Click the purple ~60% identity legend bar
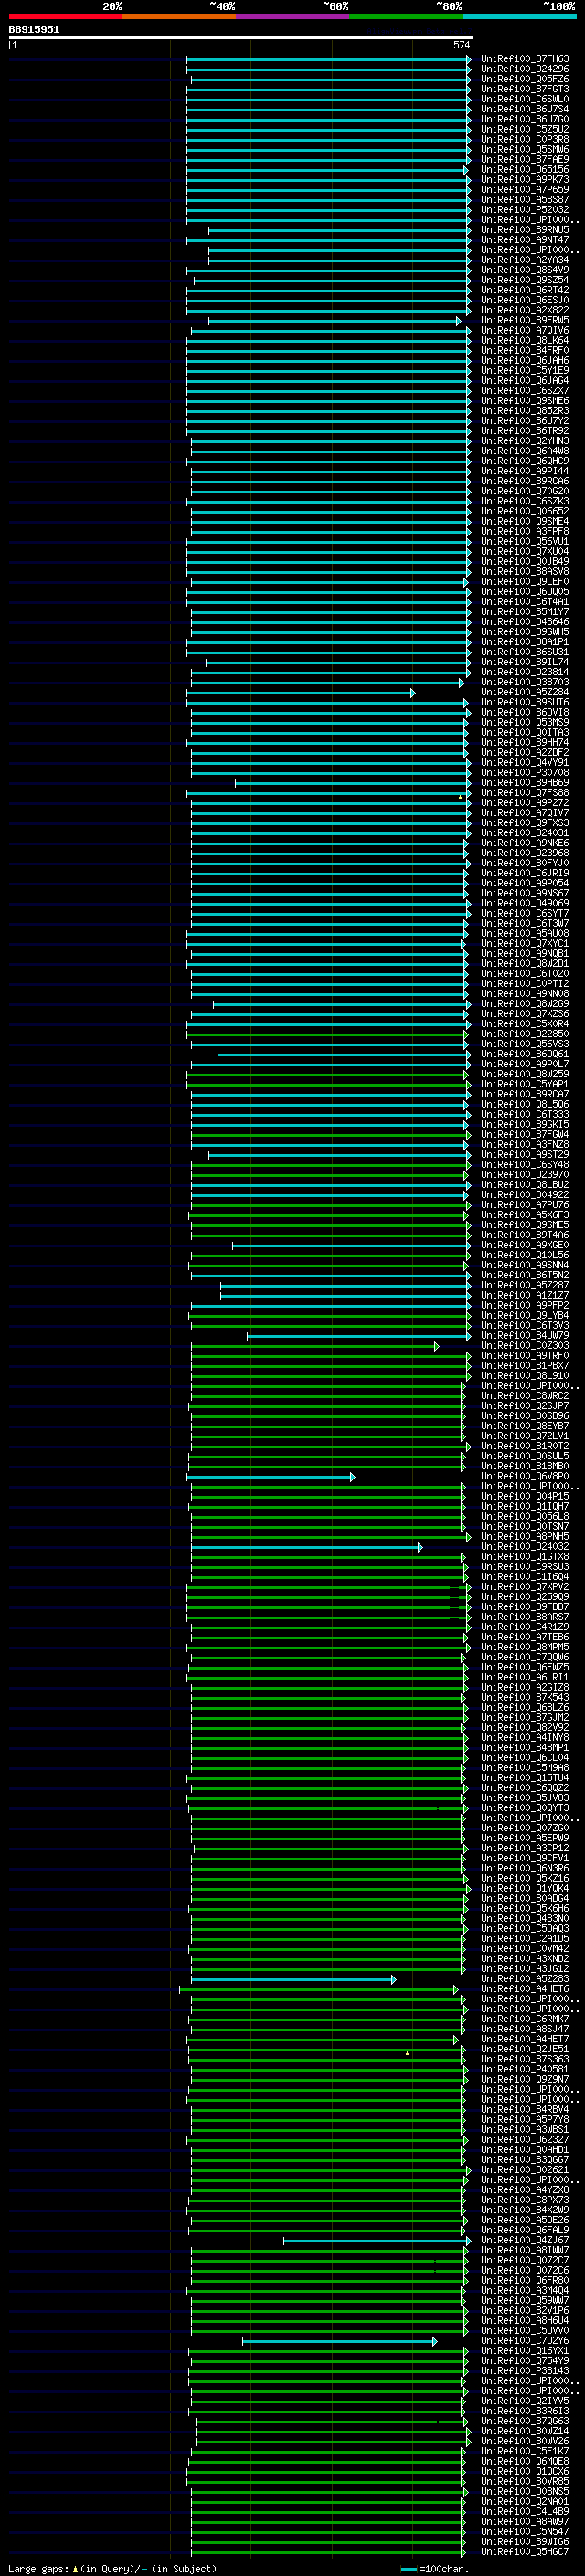The image size is (585, 2576). point(293,16)
